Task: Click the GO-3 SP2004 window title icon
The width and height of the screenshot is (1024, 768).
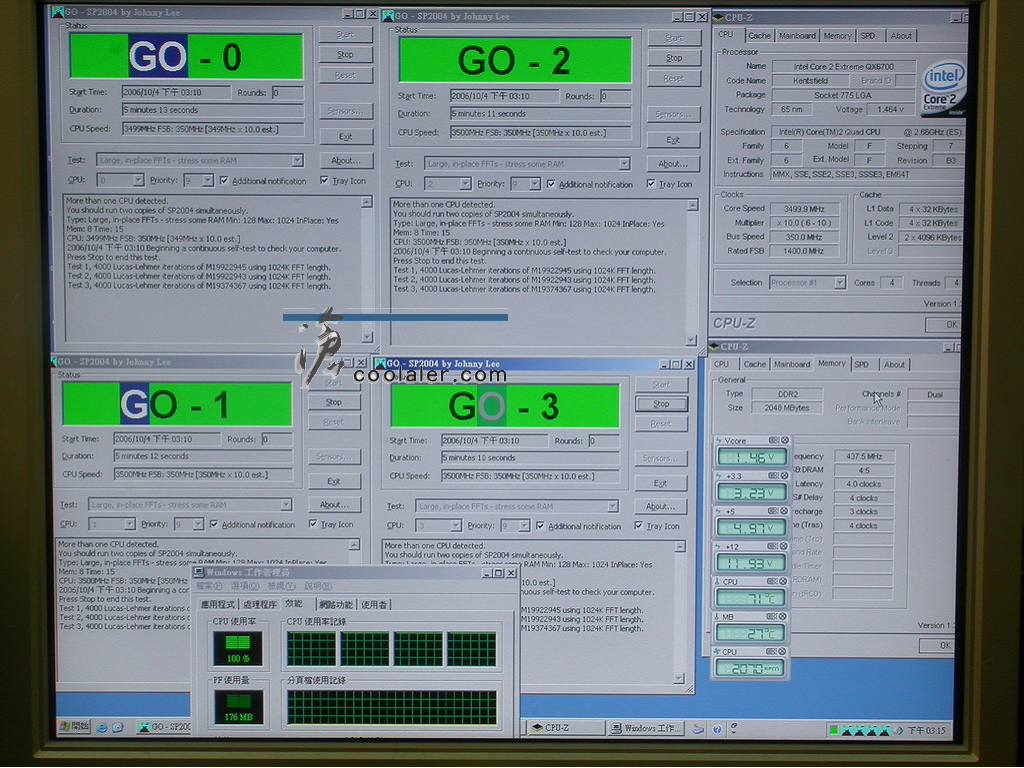Action: tap(379, 363)
